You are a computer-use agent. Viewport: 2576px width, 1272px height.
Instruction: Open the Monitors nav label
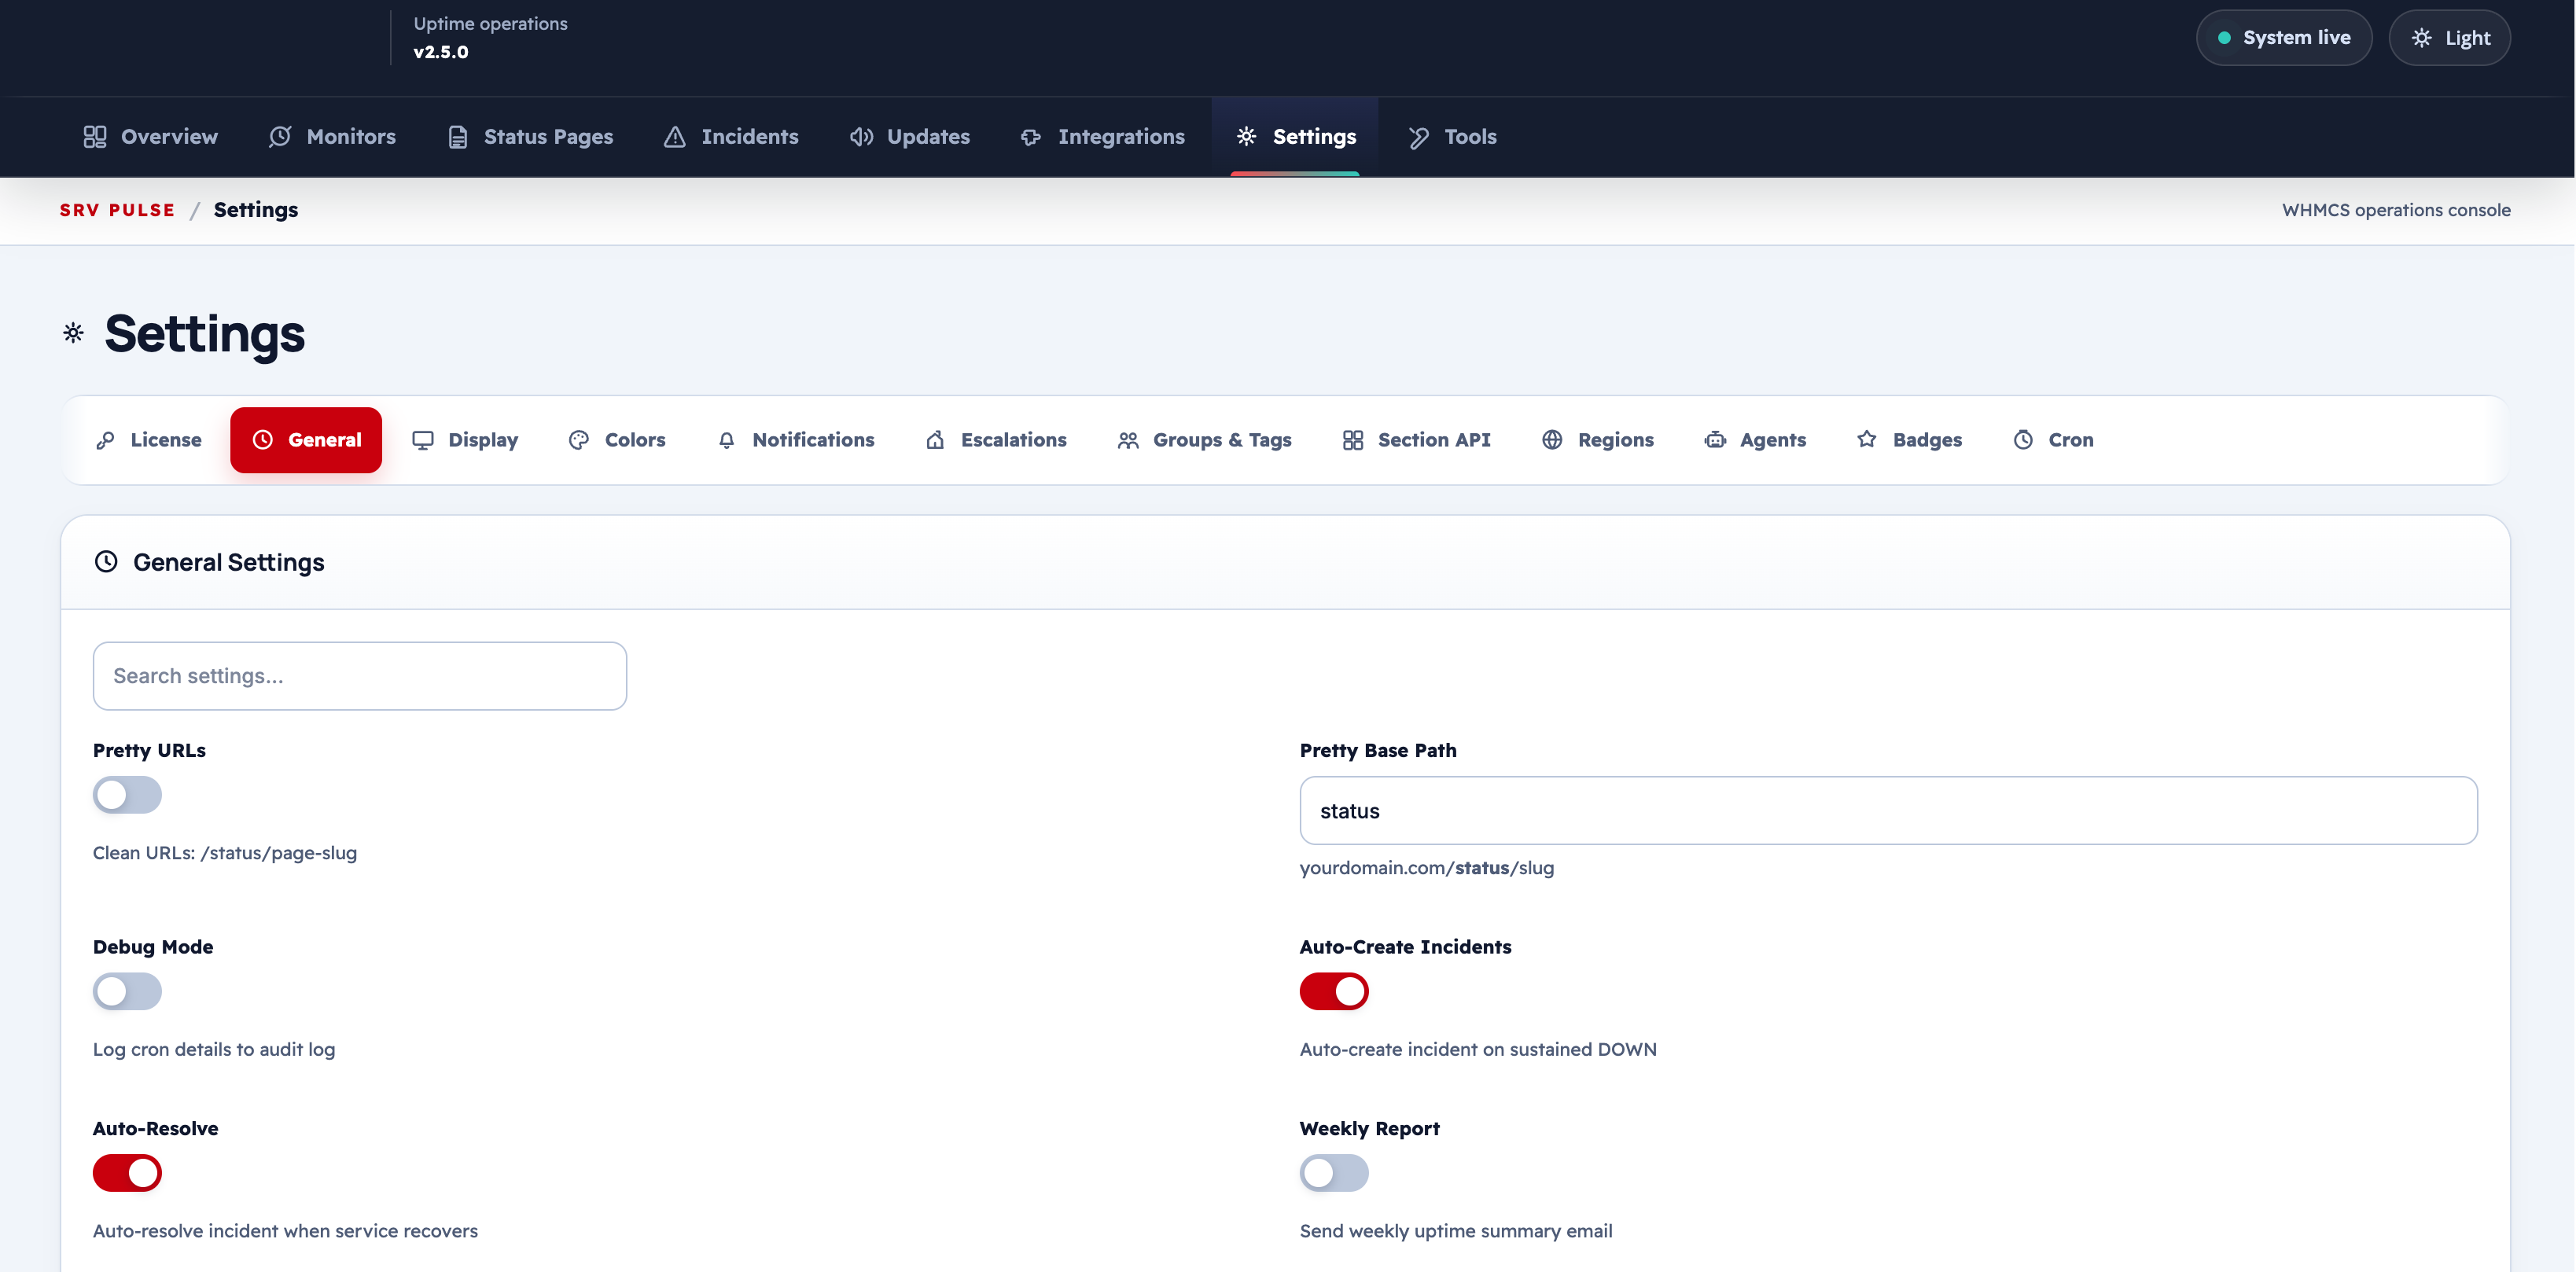[351, 137]
